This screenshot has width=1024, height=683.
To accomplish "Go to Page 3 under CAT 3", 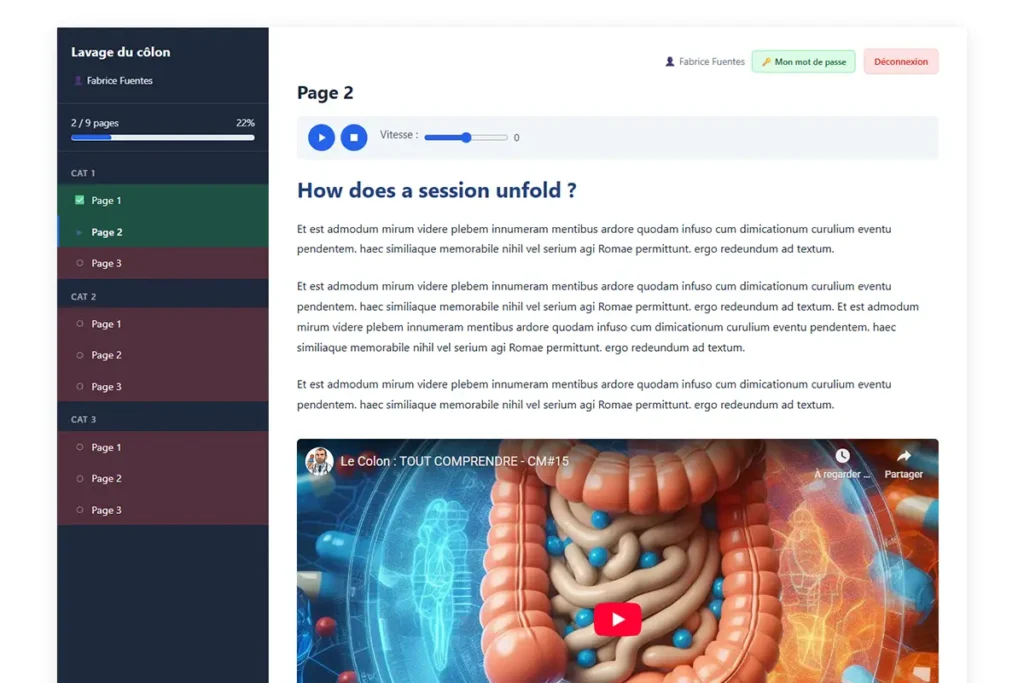I will click(106, 510).
